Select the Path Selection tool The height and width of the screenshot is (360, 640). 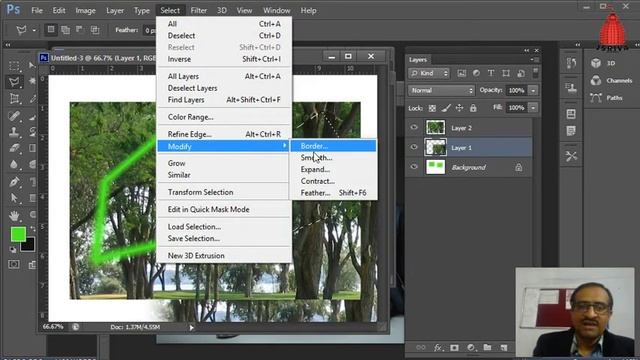tap(14, 198)
